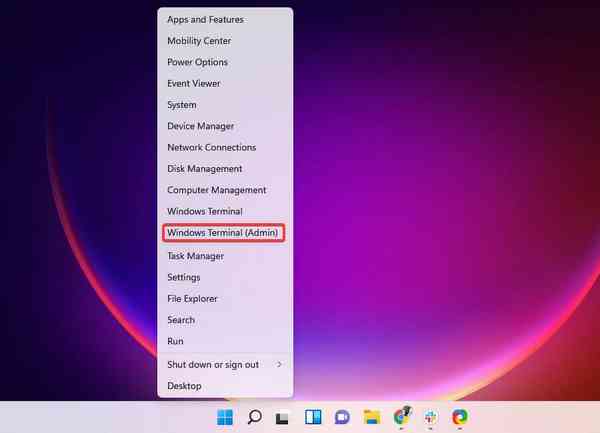Open Computer Management
Viewport: 600px width, 433px height.
tap(217, 190)
